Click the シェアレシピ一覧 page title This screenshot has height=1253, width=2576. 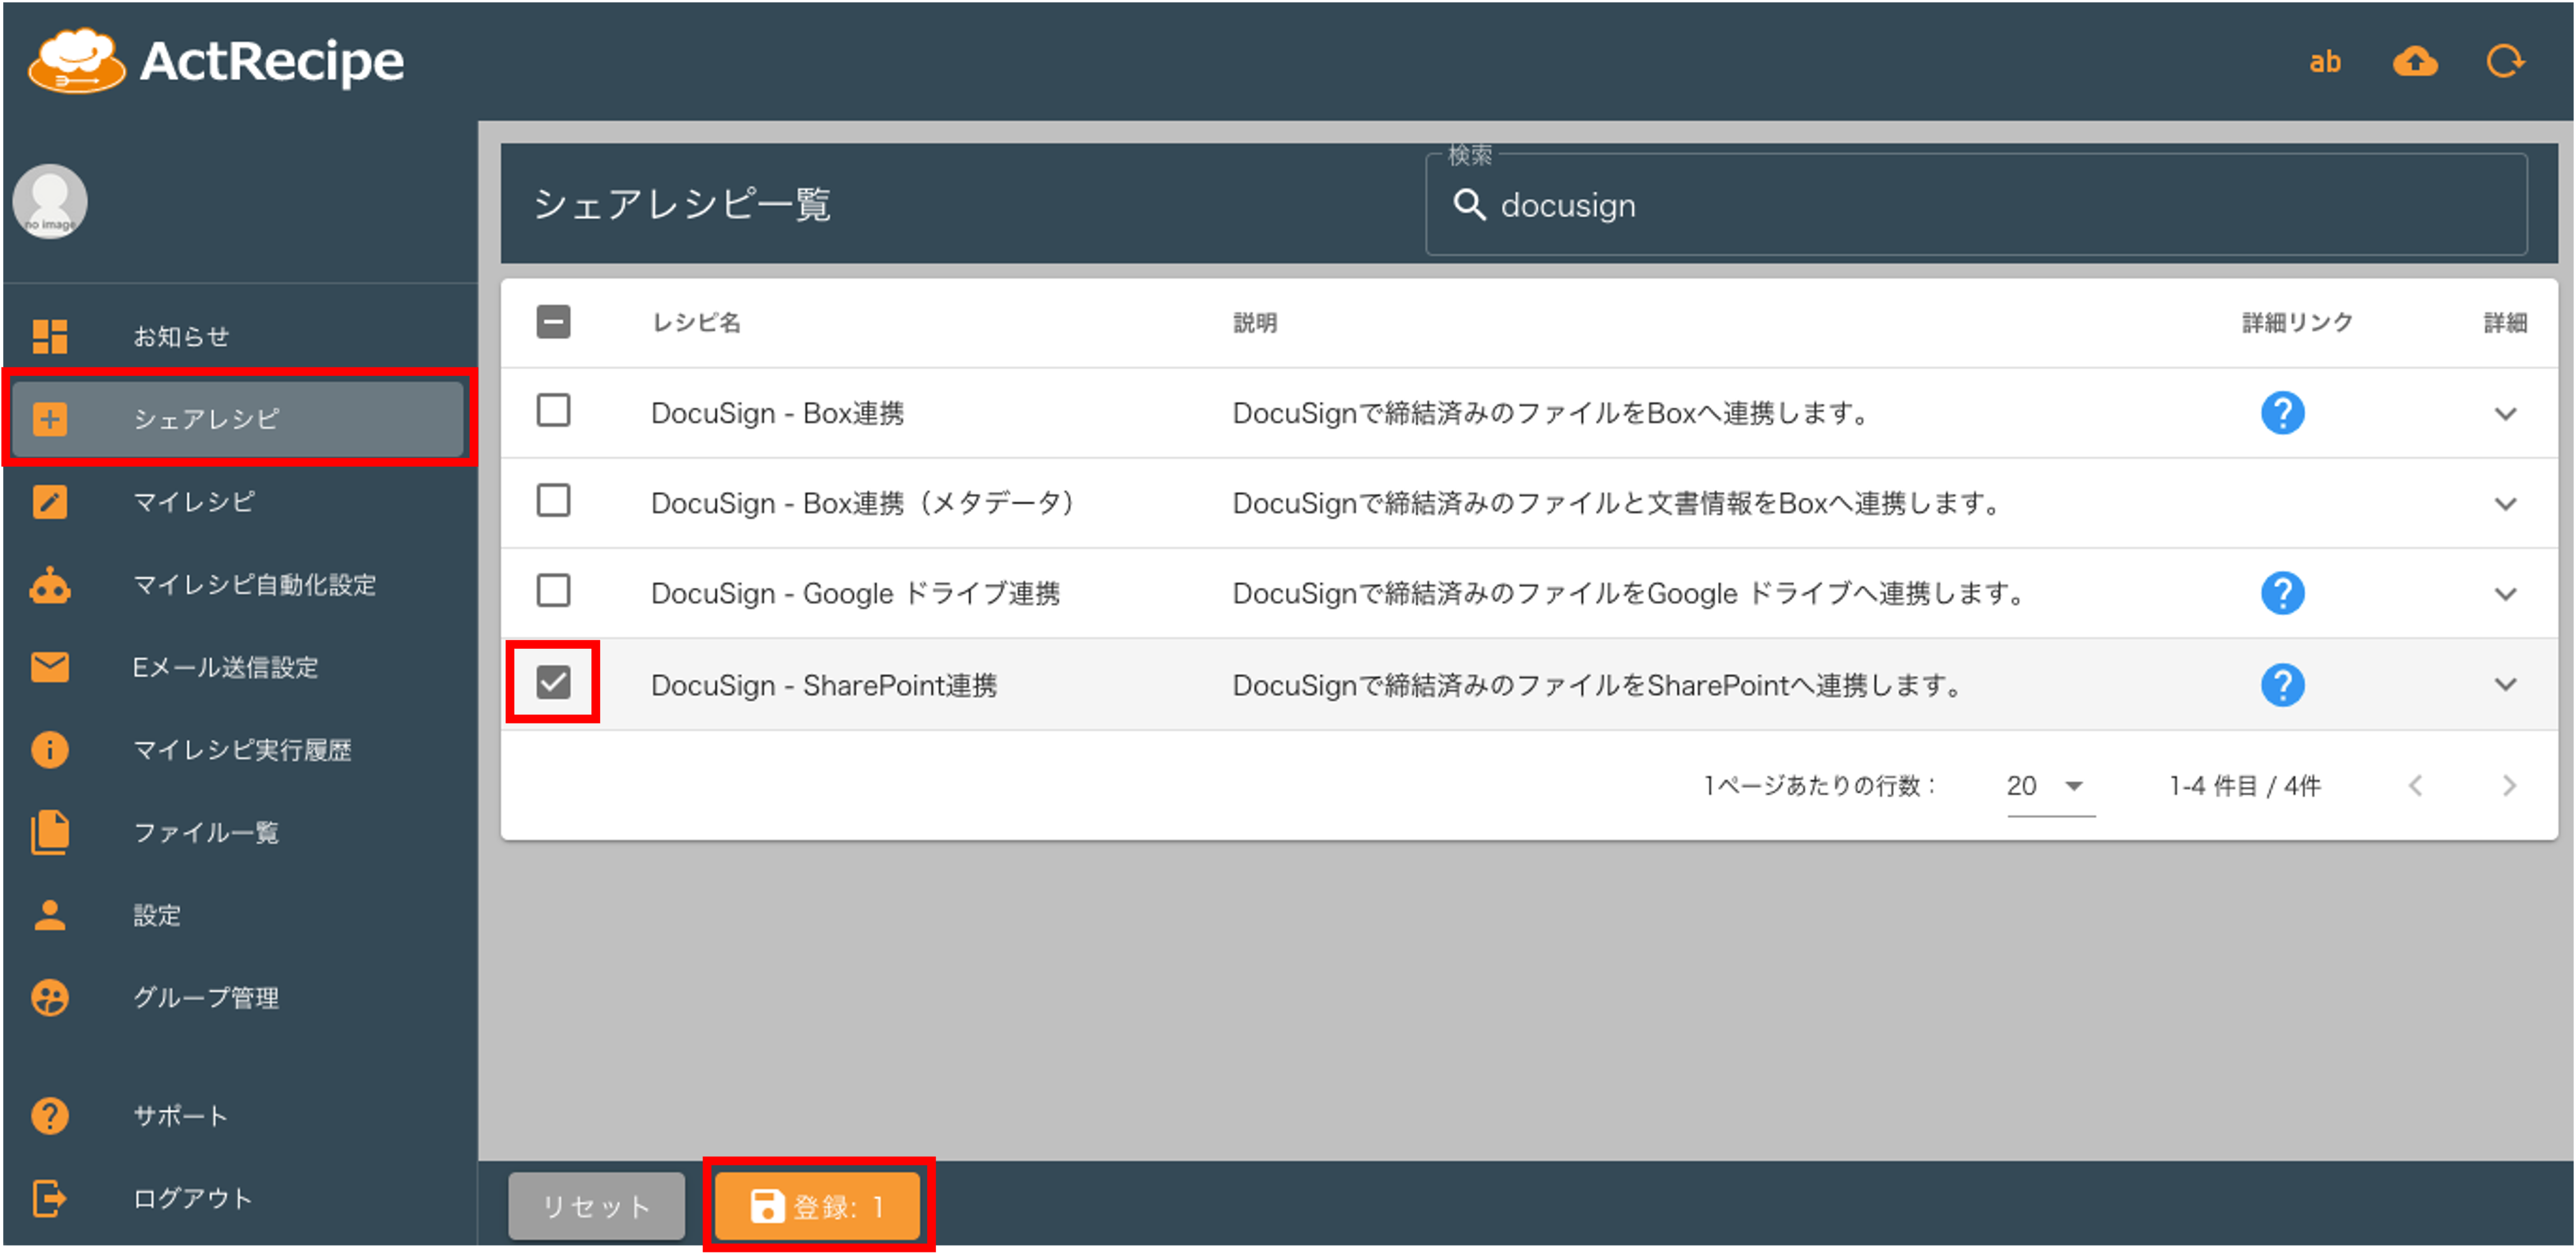tap(681, 205)
